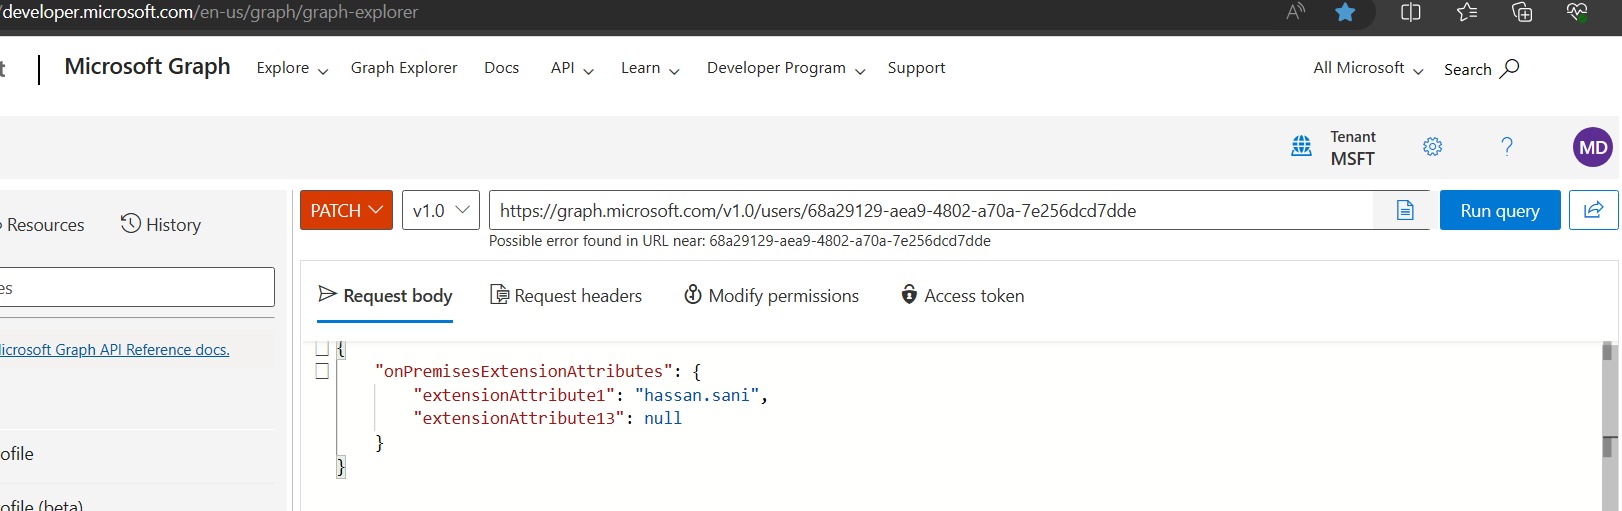Click the Run query button
Viewport: 1622px width, 511px height.
(x=1500, y=210)
